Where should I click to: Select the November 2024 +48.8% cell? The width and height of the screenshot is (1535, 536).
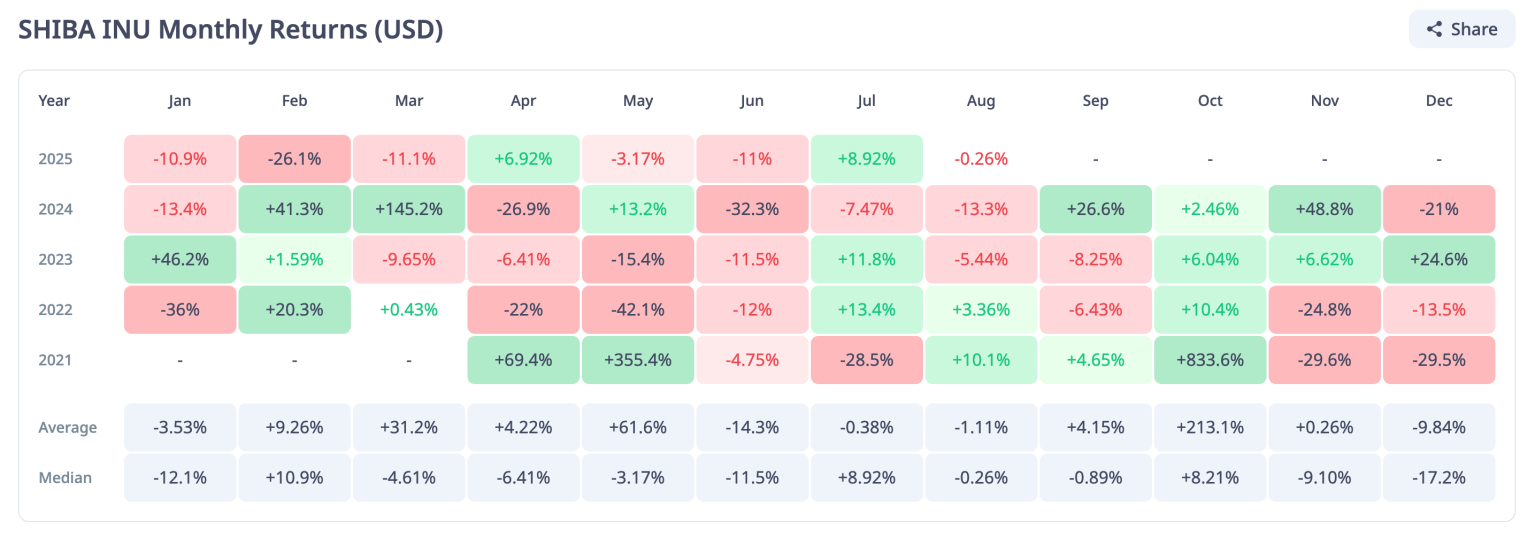tap(1325, 210)
